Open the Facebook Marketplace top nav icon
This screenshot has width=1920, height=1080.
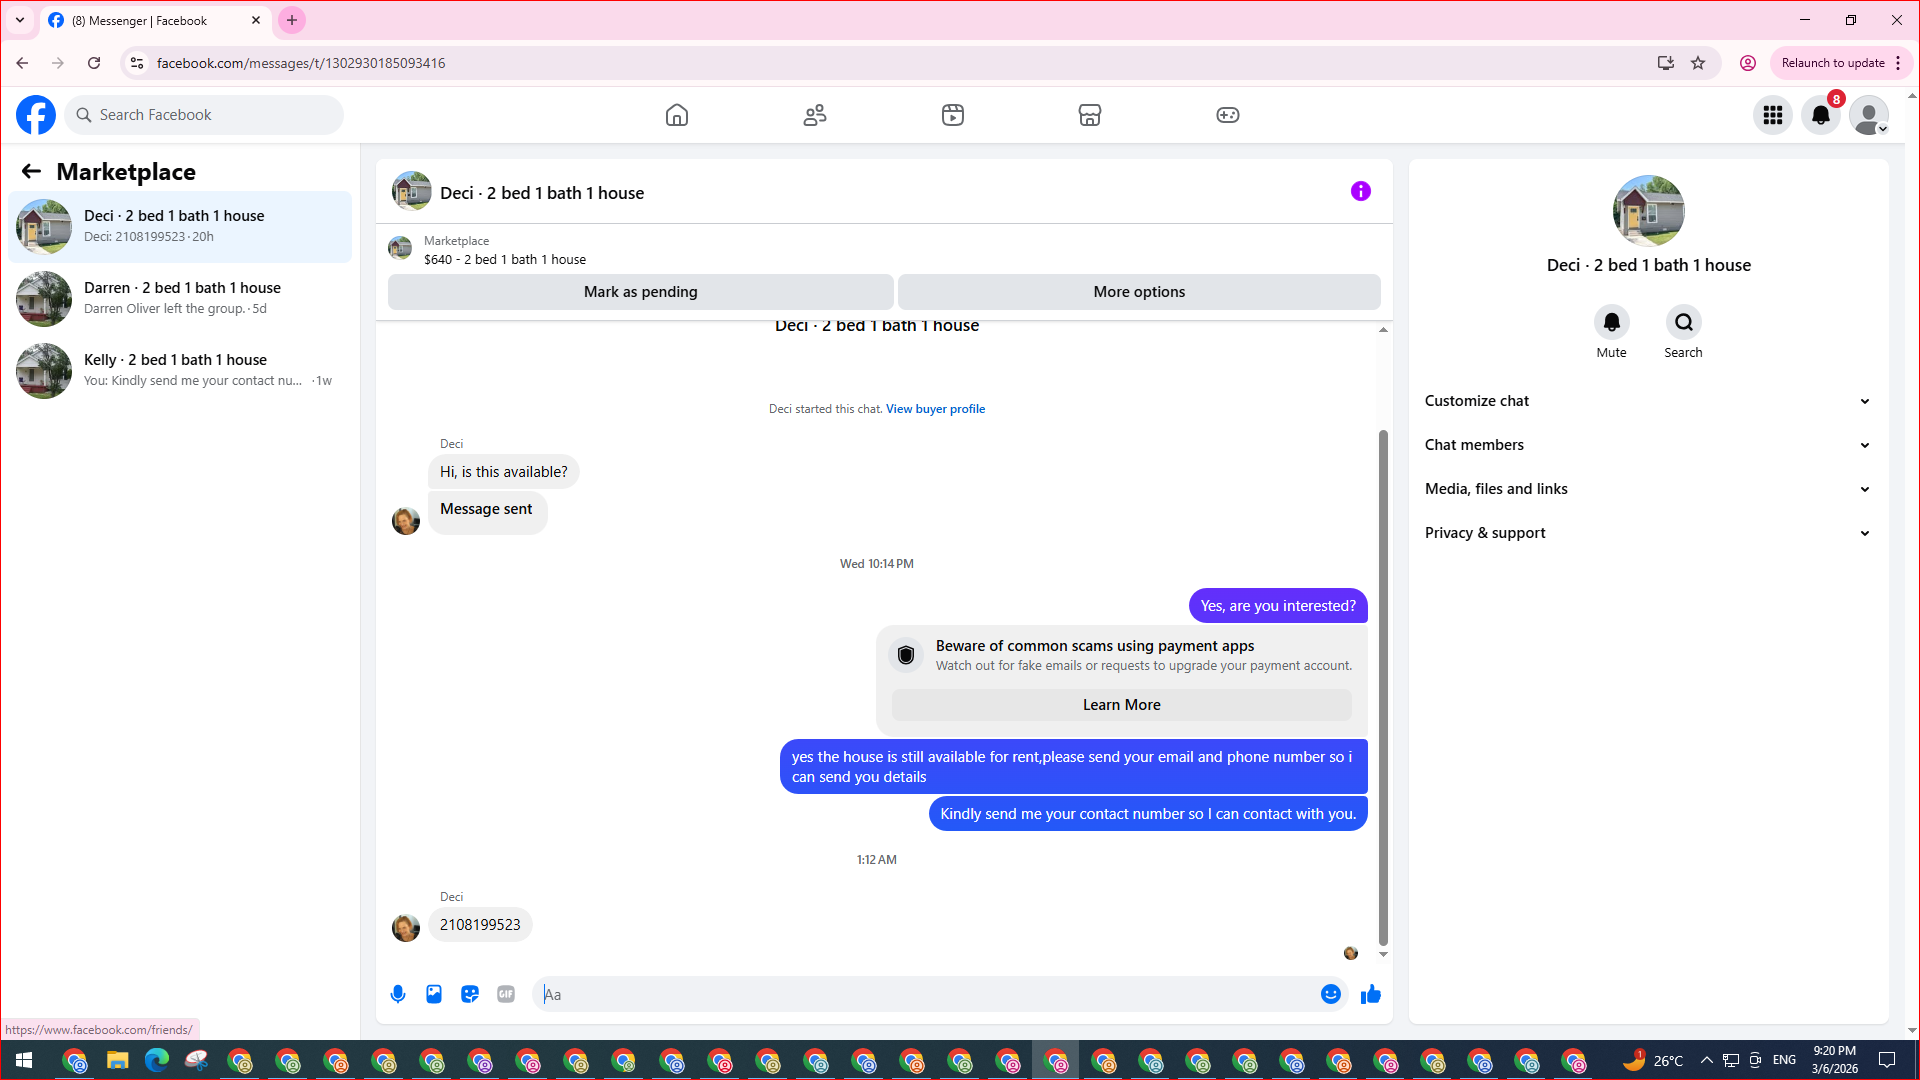coord(1090,115)
